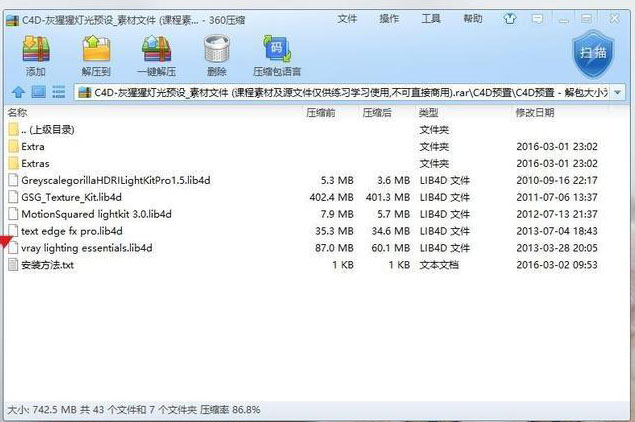This screenshot has width=635, height=422.
Task: Minimize the 360压缩 window
Action: pos(564,19)
